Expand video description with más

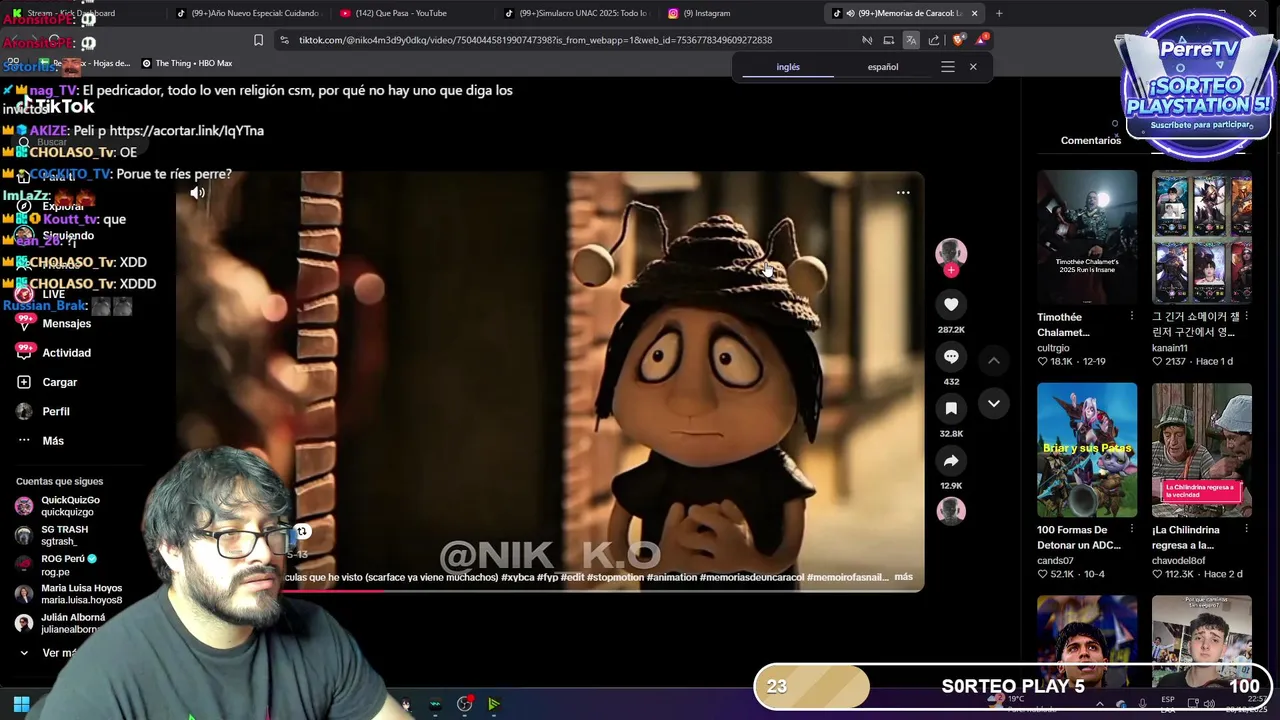[x=903, y=577]
